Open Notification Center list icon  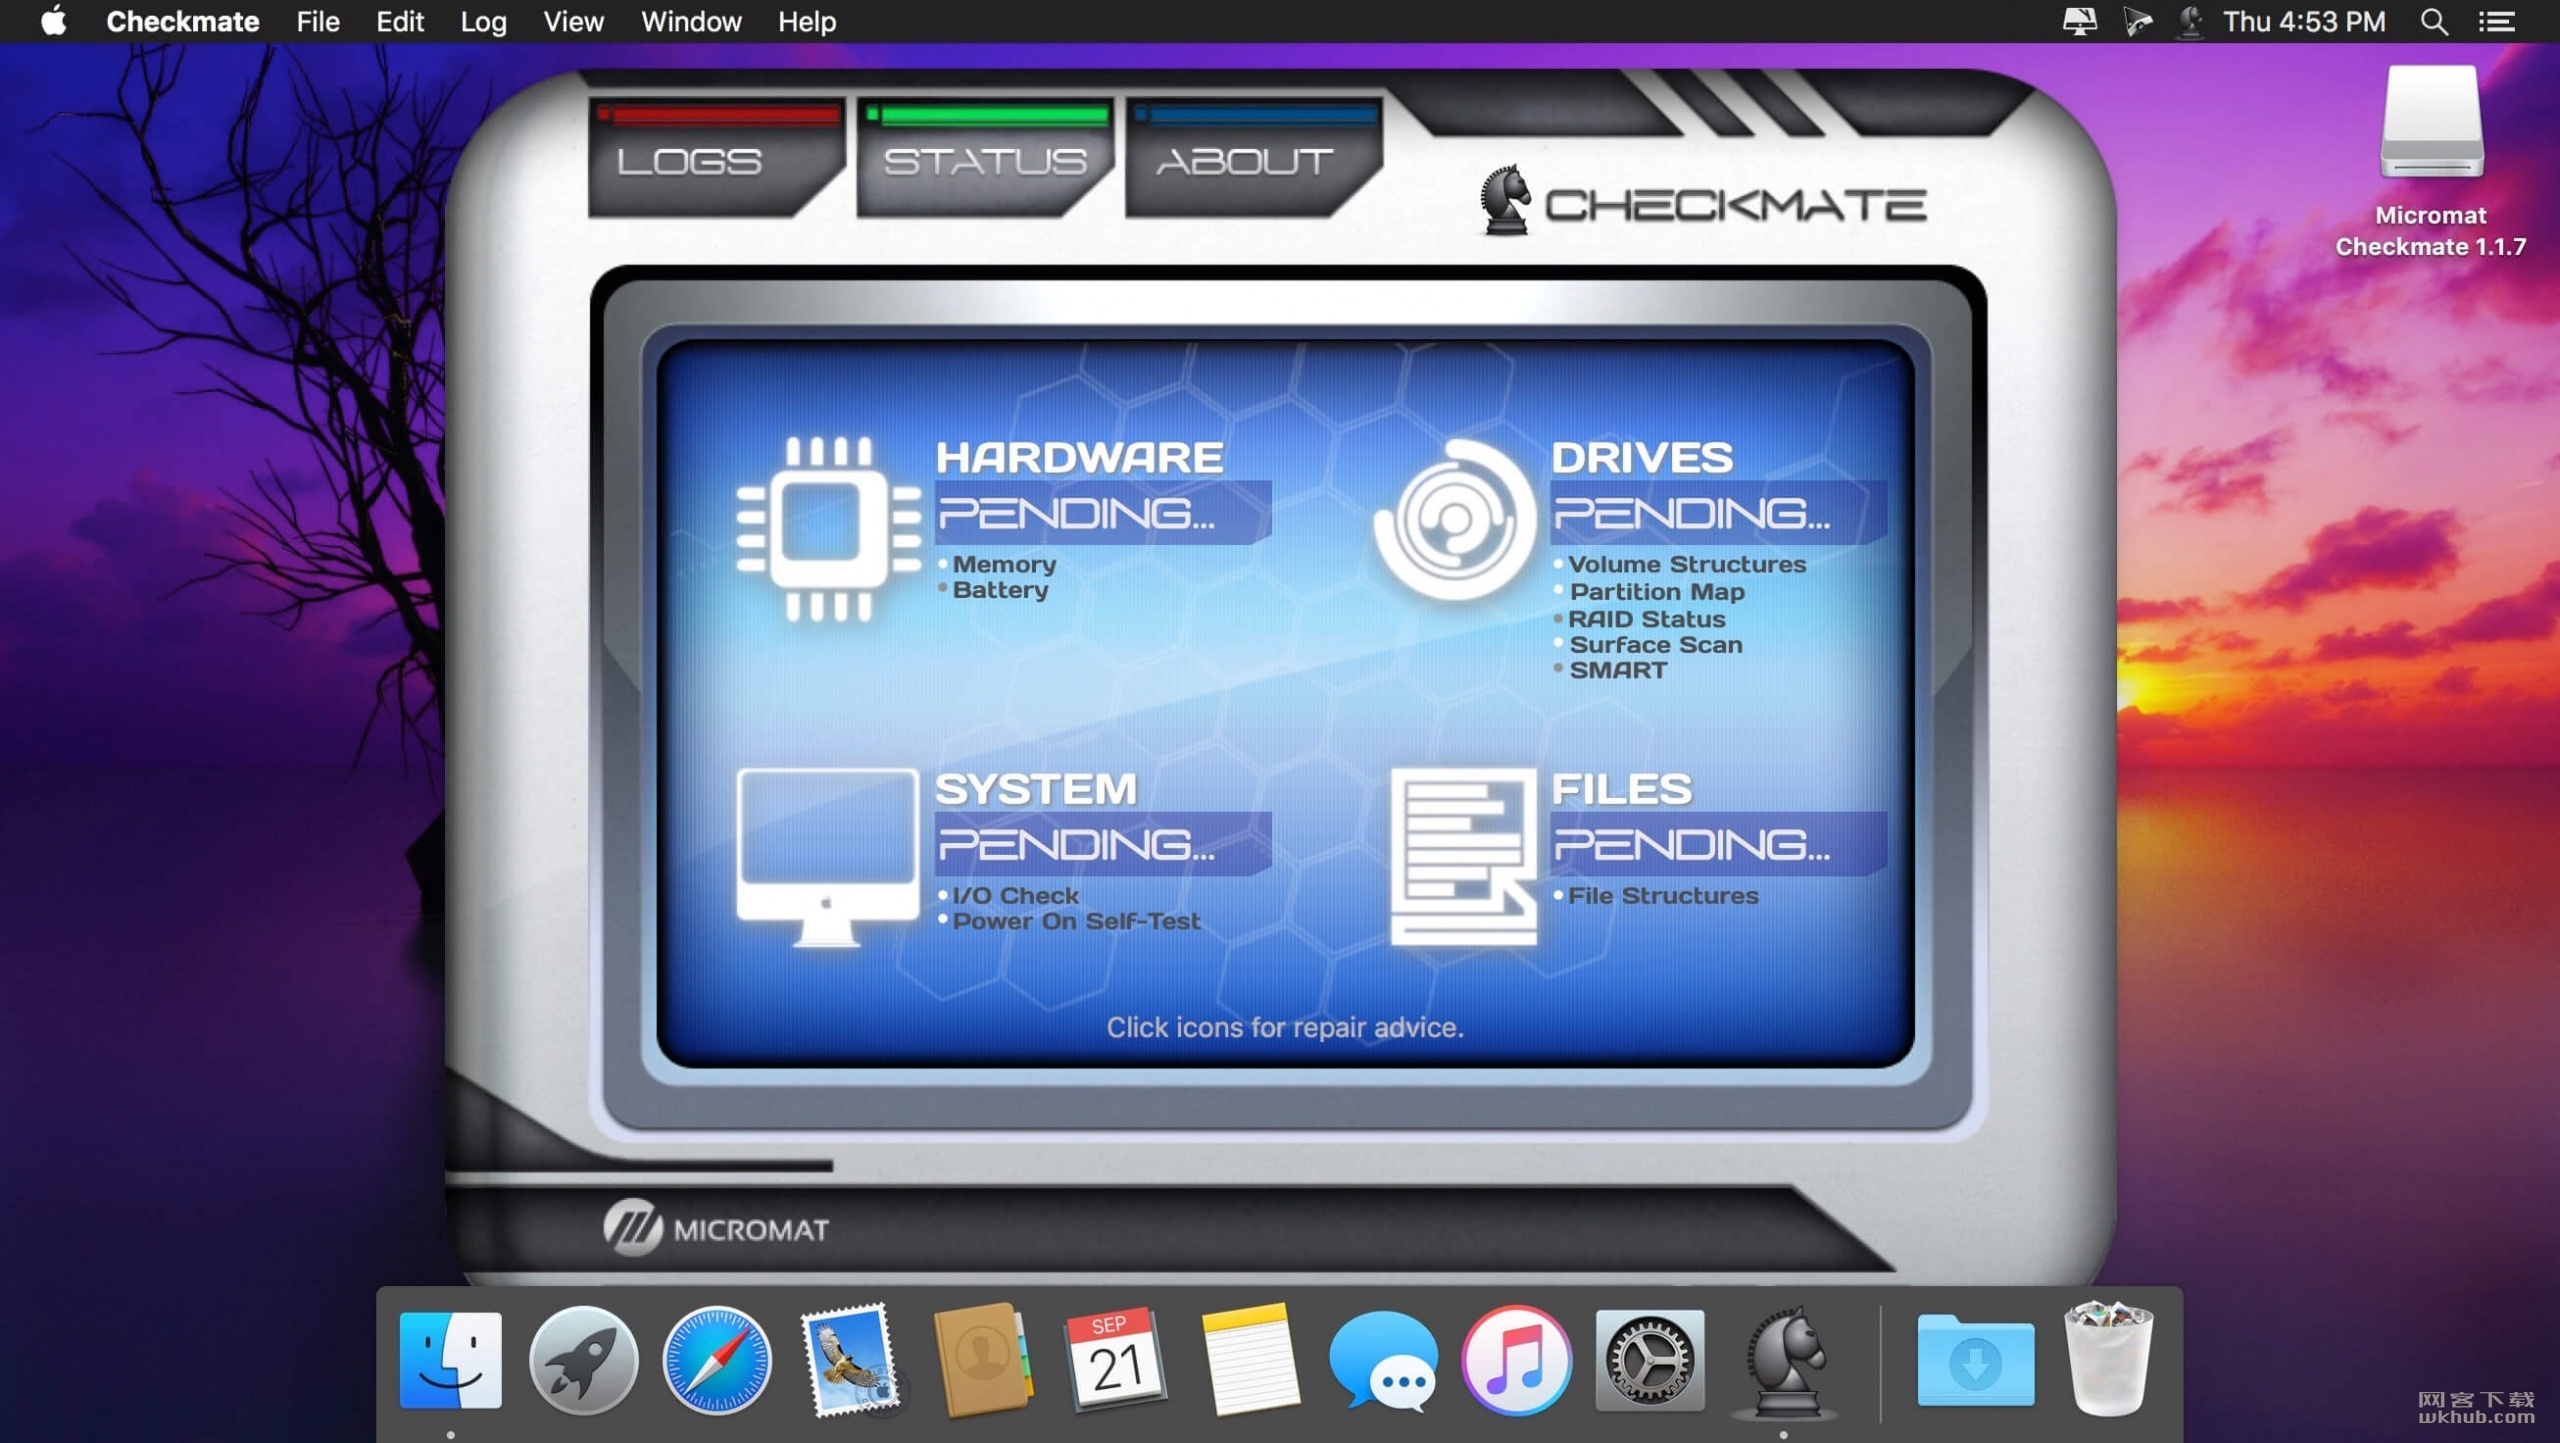pos(2497,21)
